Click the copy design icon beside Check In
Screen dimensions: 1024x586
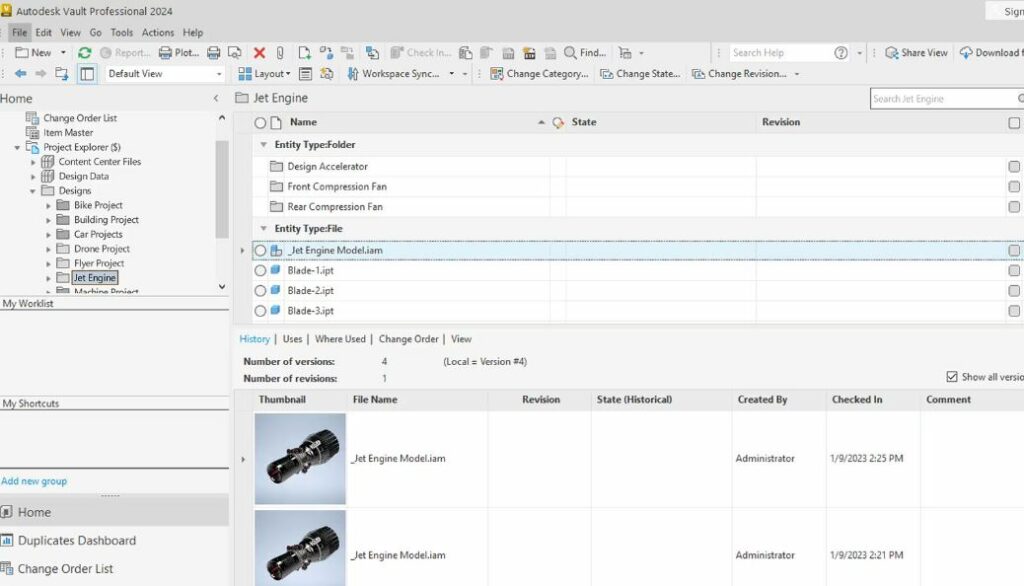click(372, 53)
